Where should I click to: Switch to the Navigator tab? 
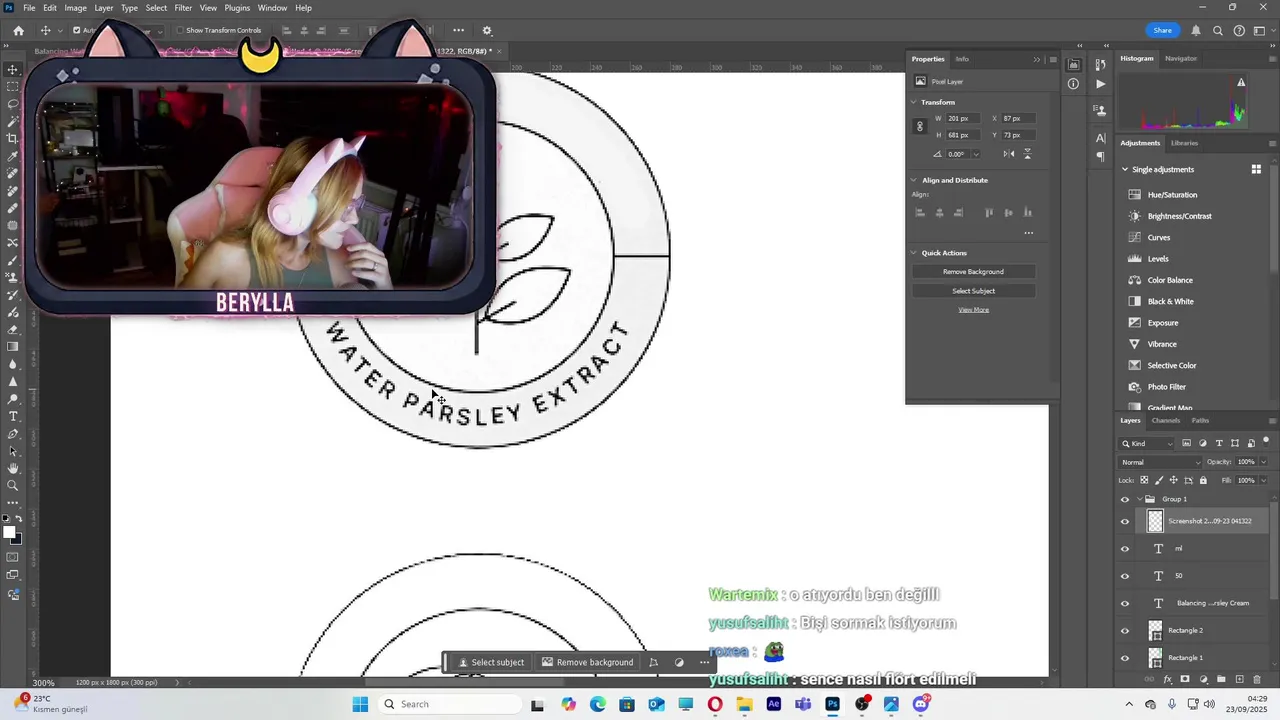coord(1180,58)
